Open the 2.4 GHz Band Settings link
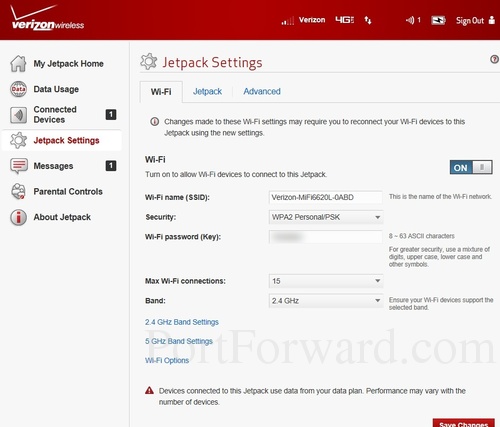This screenshot has width=500, height=427. click(182, 322)
